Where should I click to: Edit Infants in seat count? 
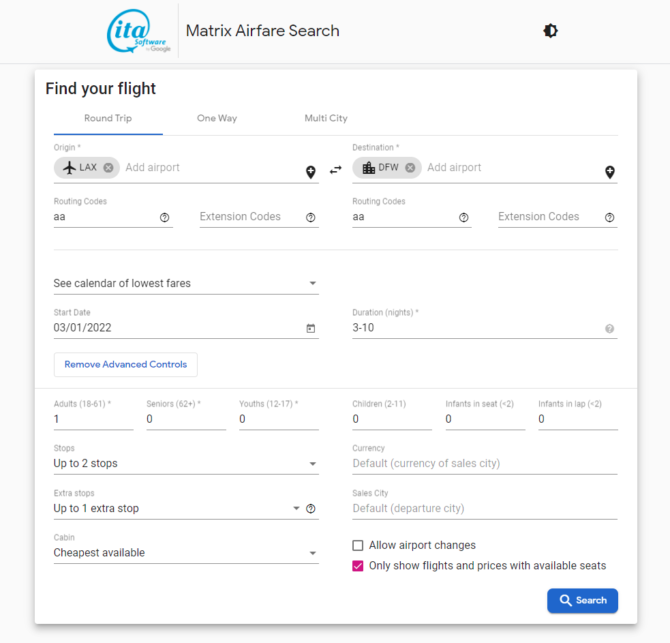485,419
